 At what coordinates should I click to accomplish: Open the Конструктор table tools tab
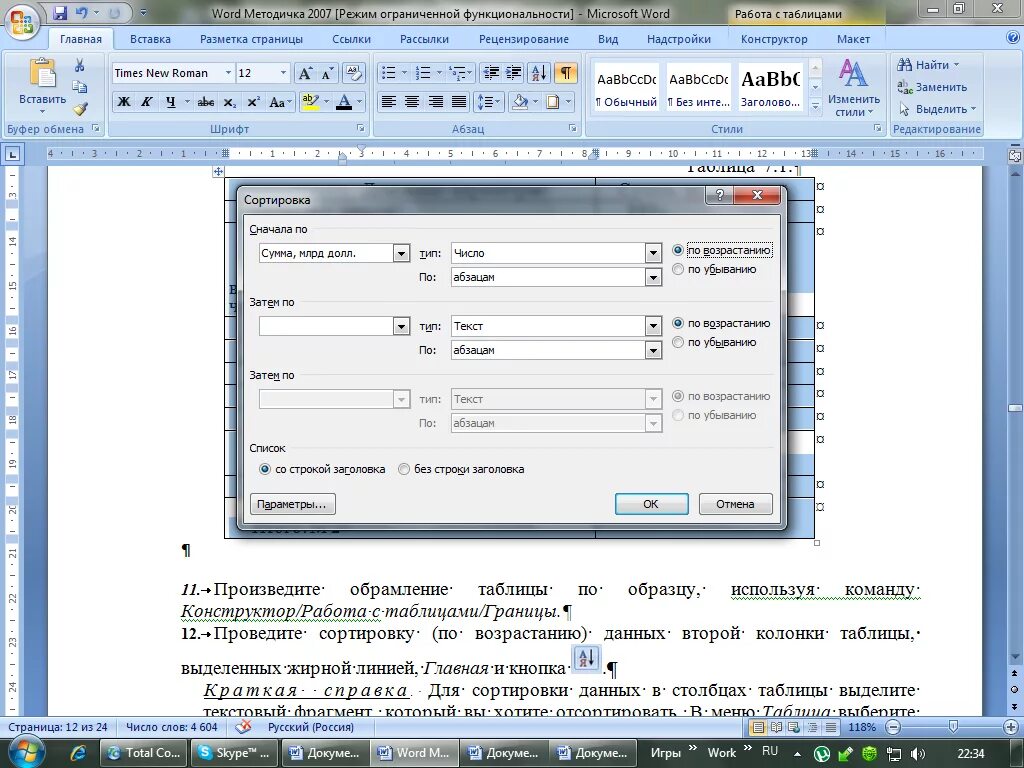point(774,39)
